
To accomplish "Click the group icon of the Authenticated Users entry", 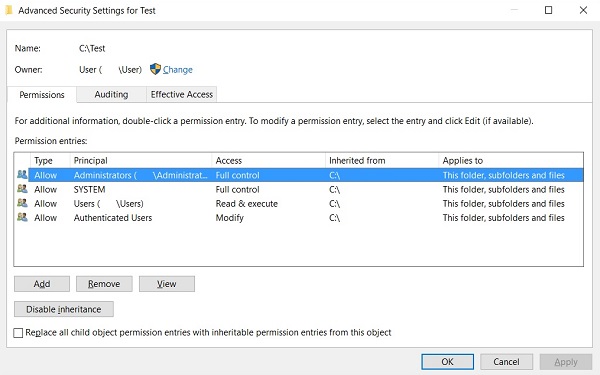I will tap(22, 217).
